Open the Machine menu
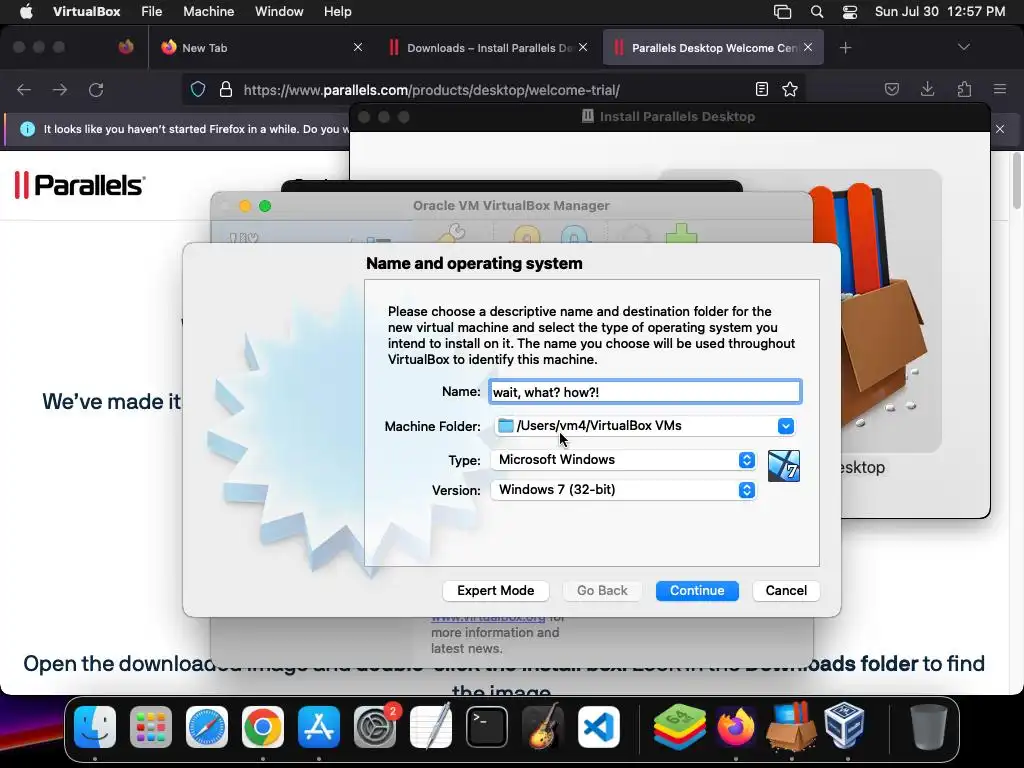1024x768 pixels. tap(208, 12)
